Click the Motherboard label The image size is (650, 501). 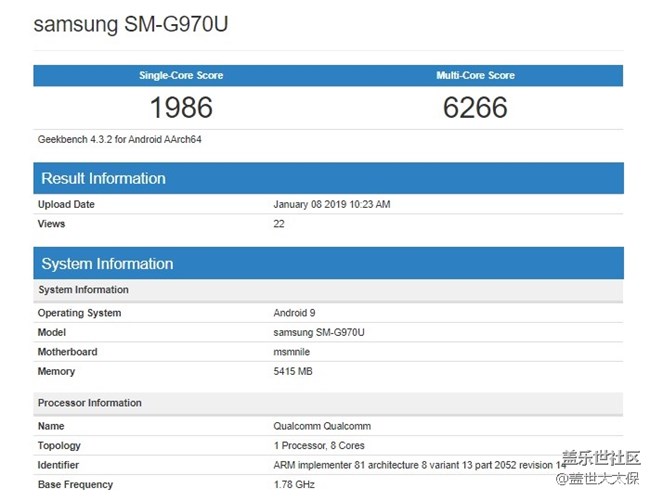pos(68,352)
